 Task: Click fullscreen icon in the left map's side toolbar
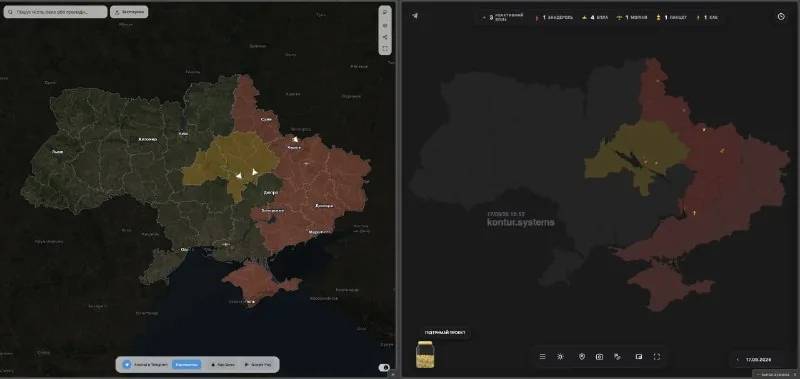pyautogui.click(x=385, y=48)
